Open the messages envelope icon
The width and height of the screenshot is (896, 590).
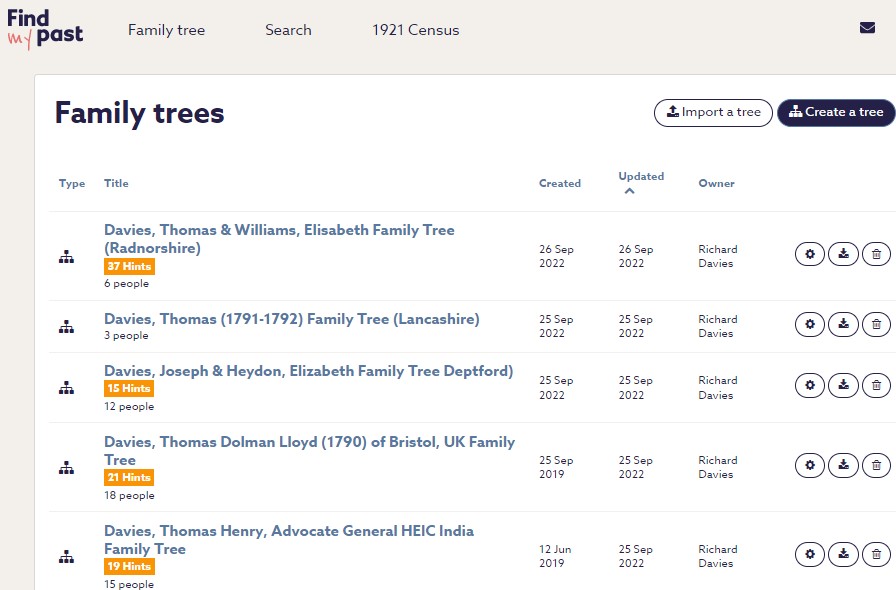pyautogui.click(x=867, y=28)
